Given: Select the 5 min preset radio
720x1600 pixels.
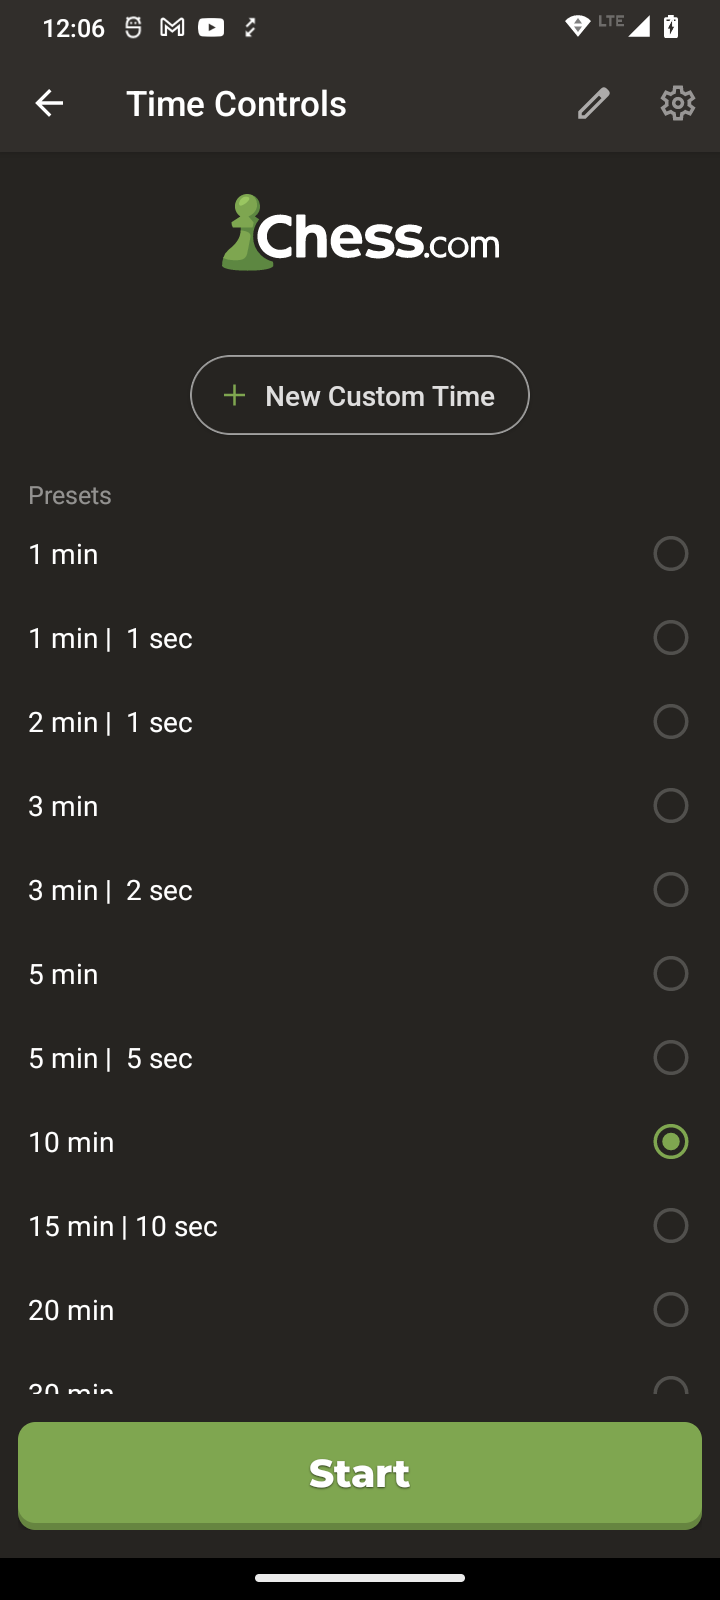Looking at the screenshot, I should [670, 974].
